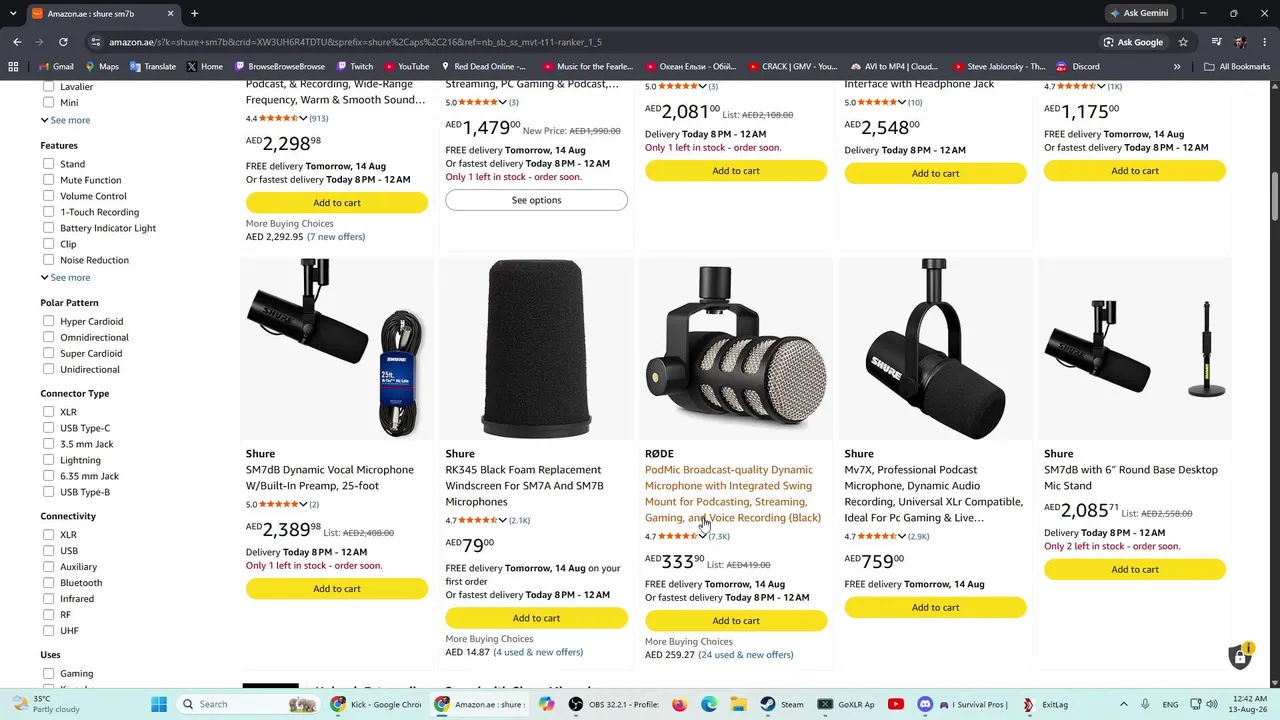The height and width of the screenshot is (720, 1280).
Task: Check the Volume Control filter
Action: pos(48,196)
